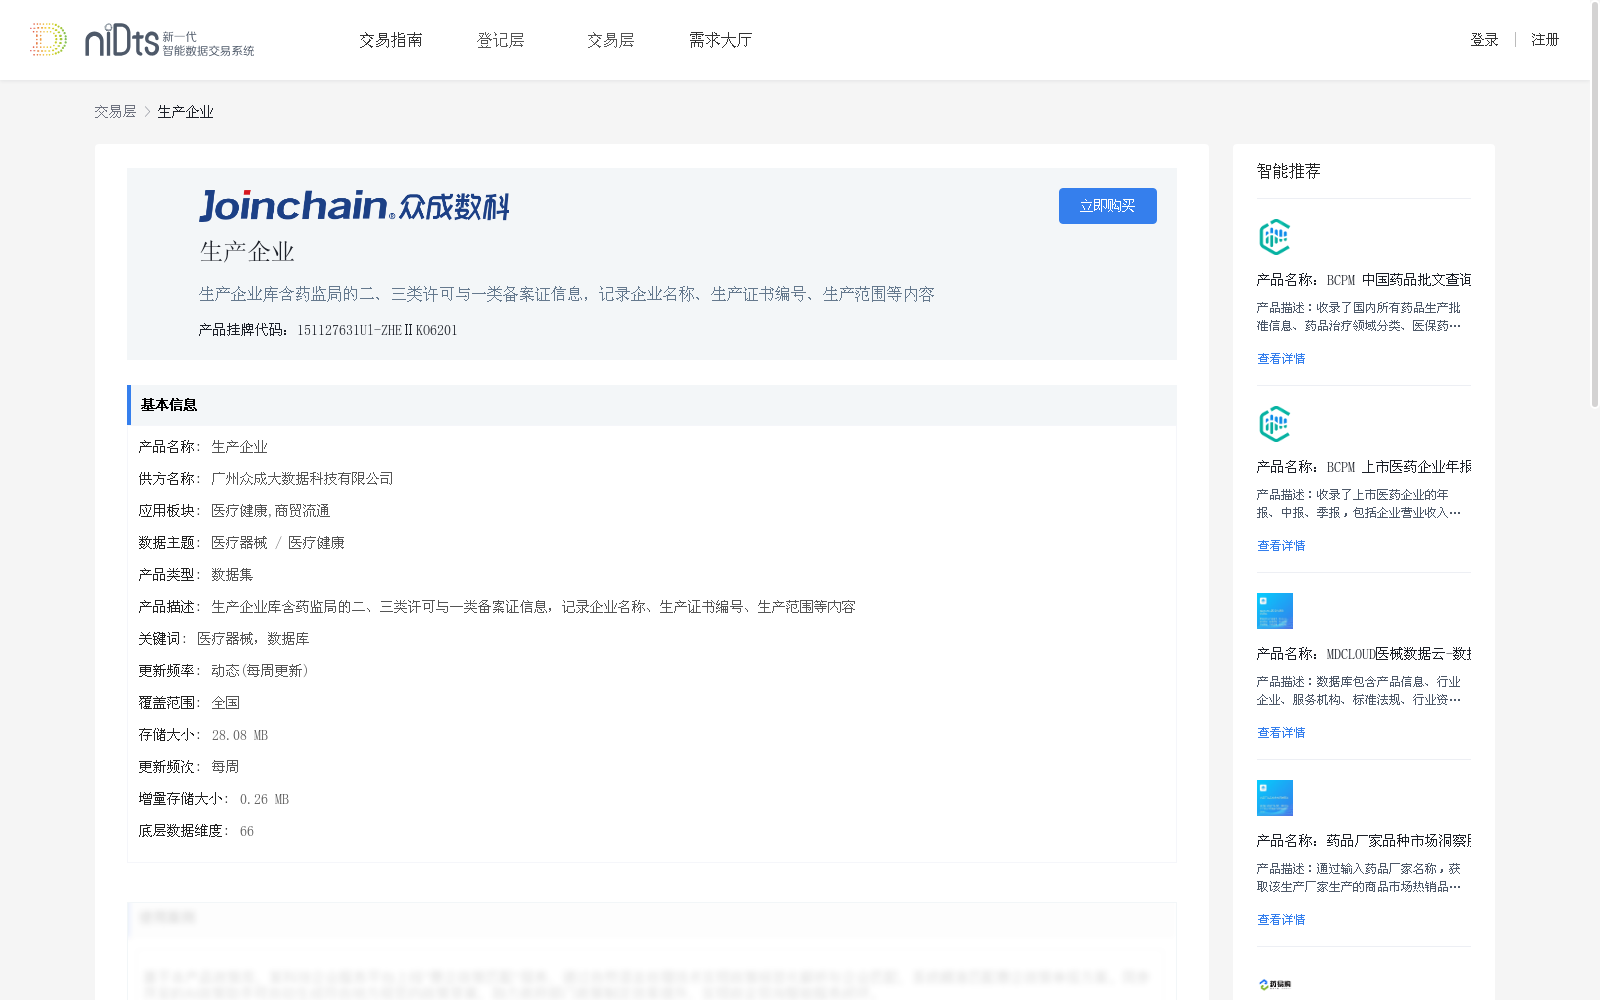This screenshot has width=1600, height=1000.
Task: Click supplier name 广州众成大数据科技有限公司
Action: tap(302, 479)
